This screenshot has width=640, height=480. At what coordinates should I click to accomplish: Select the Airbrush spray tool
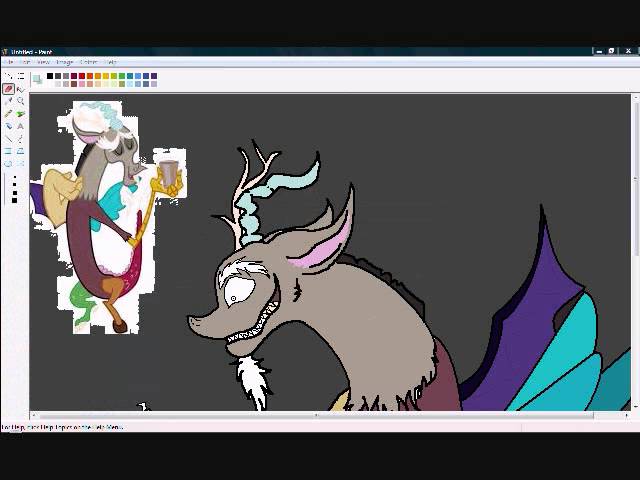coord(8,126)
